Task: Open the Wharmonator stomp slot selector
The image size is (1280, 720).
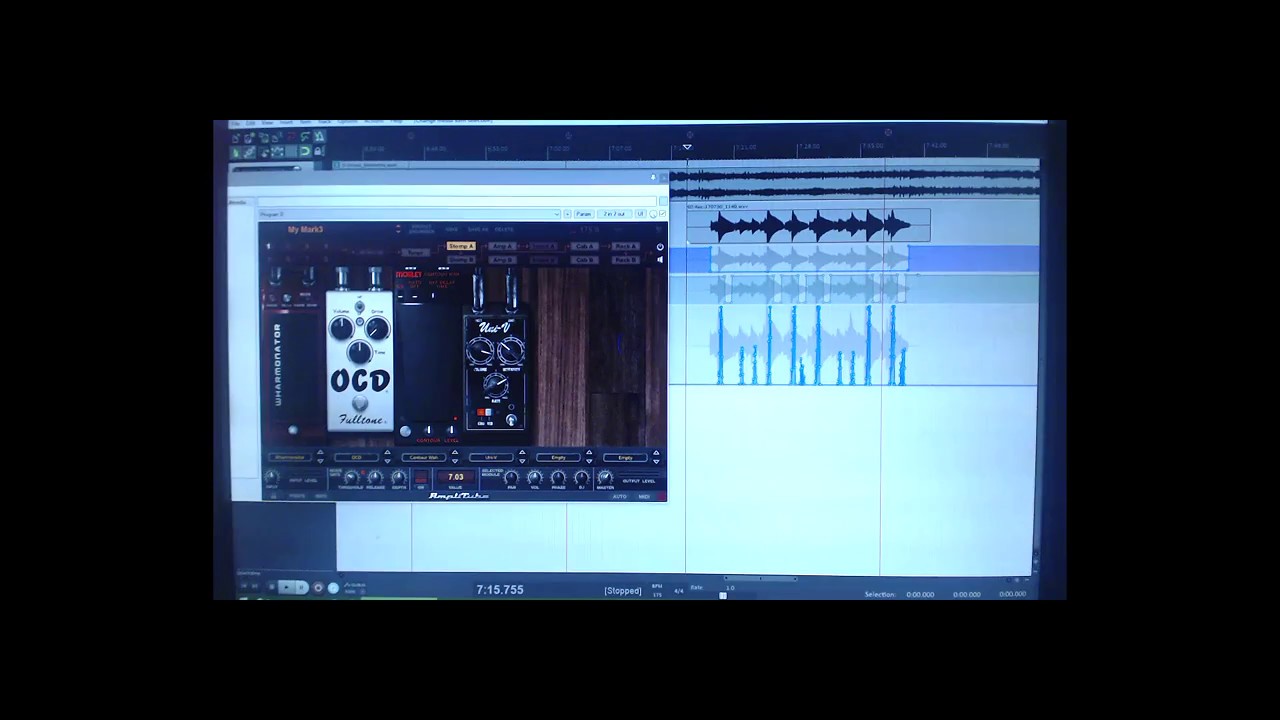Action: tap(290, 457)
